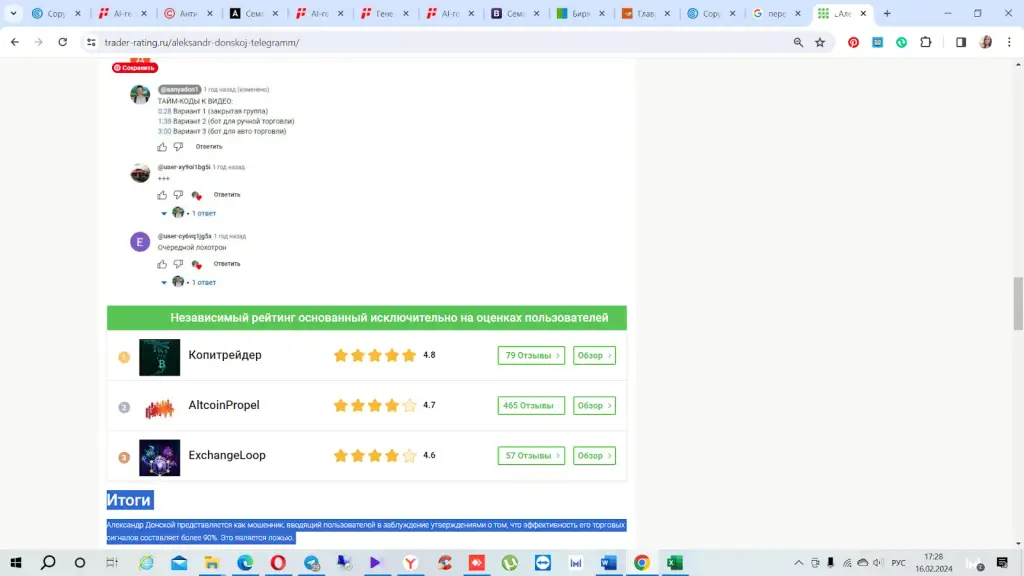Open the blue square extension icon

[878, 42]
